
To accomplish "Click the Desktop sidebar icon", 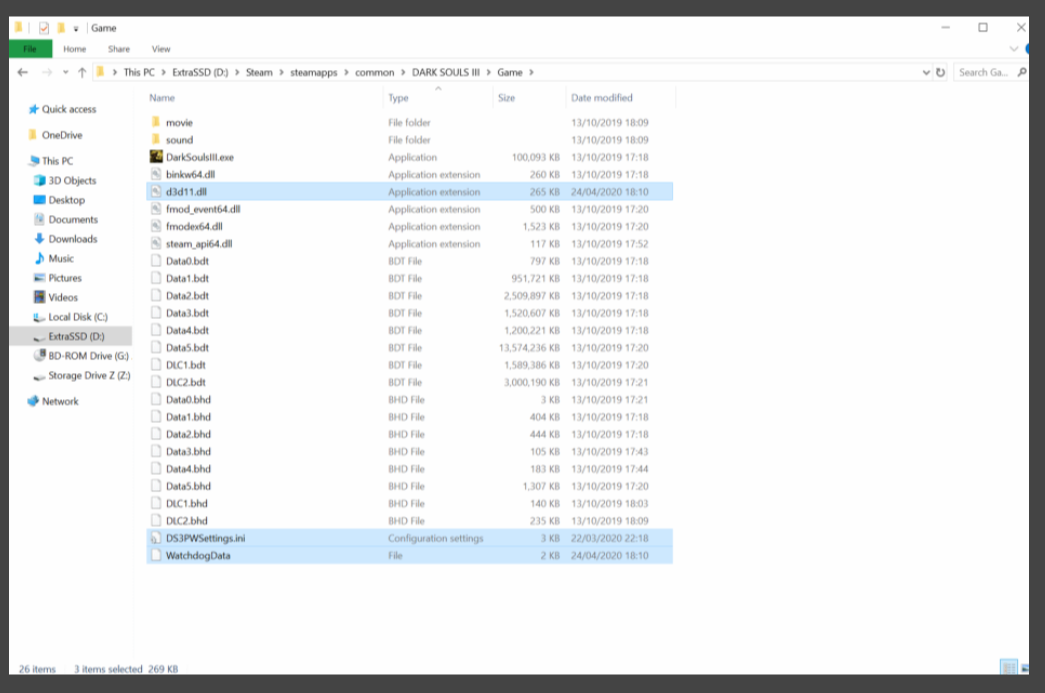I will click(39, 199).
